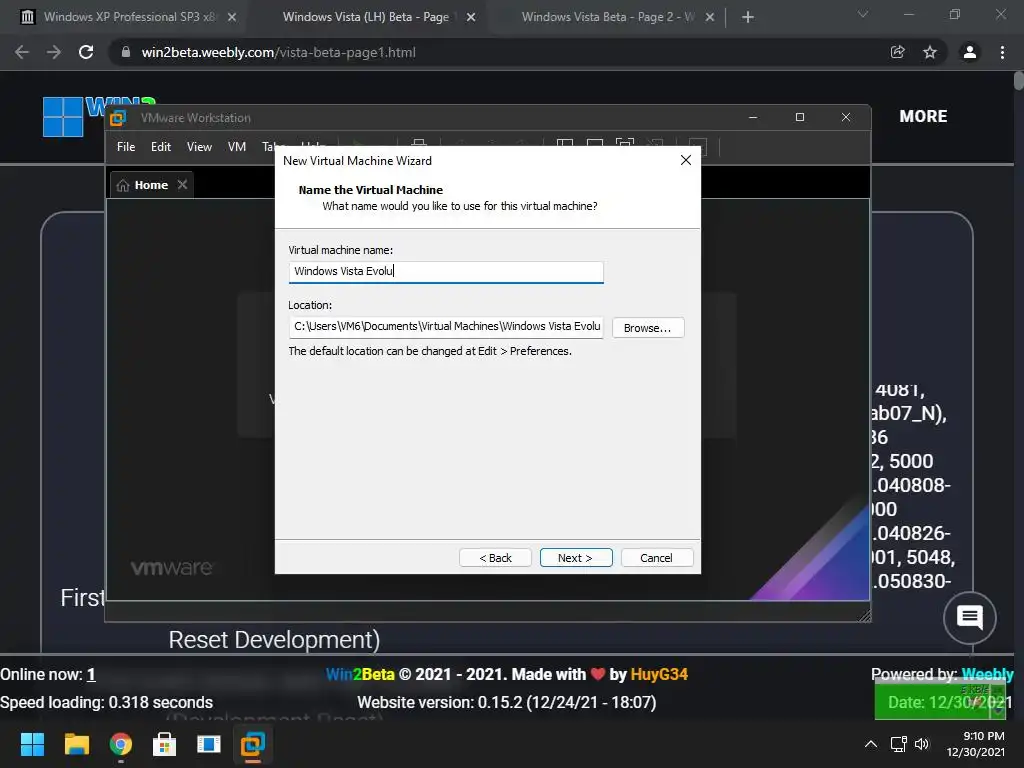Switch to the Windows XP Professional SP3 browser tab
Image resolution: width=1024 pixels, height=768 pixels.
pos(129,17)
